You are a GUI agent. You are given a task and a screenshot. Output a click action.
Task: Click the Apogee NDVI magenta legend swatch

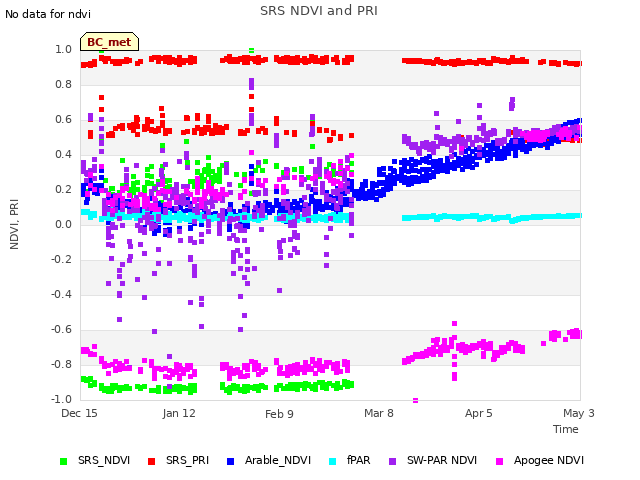(x=500, y=462)
